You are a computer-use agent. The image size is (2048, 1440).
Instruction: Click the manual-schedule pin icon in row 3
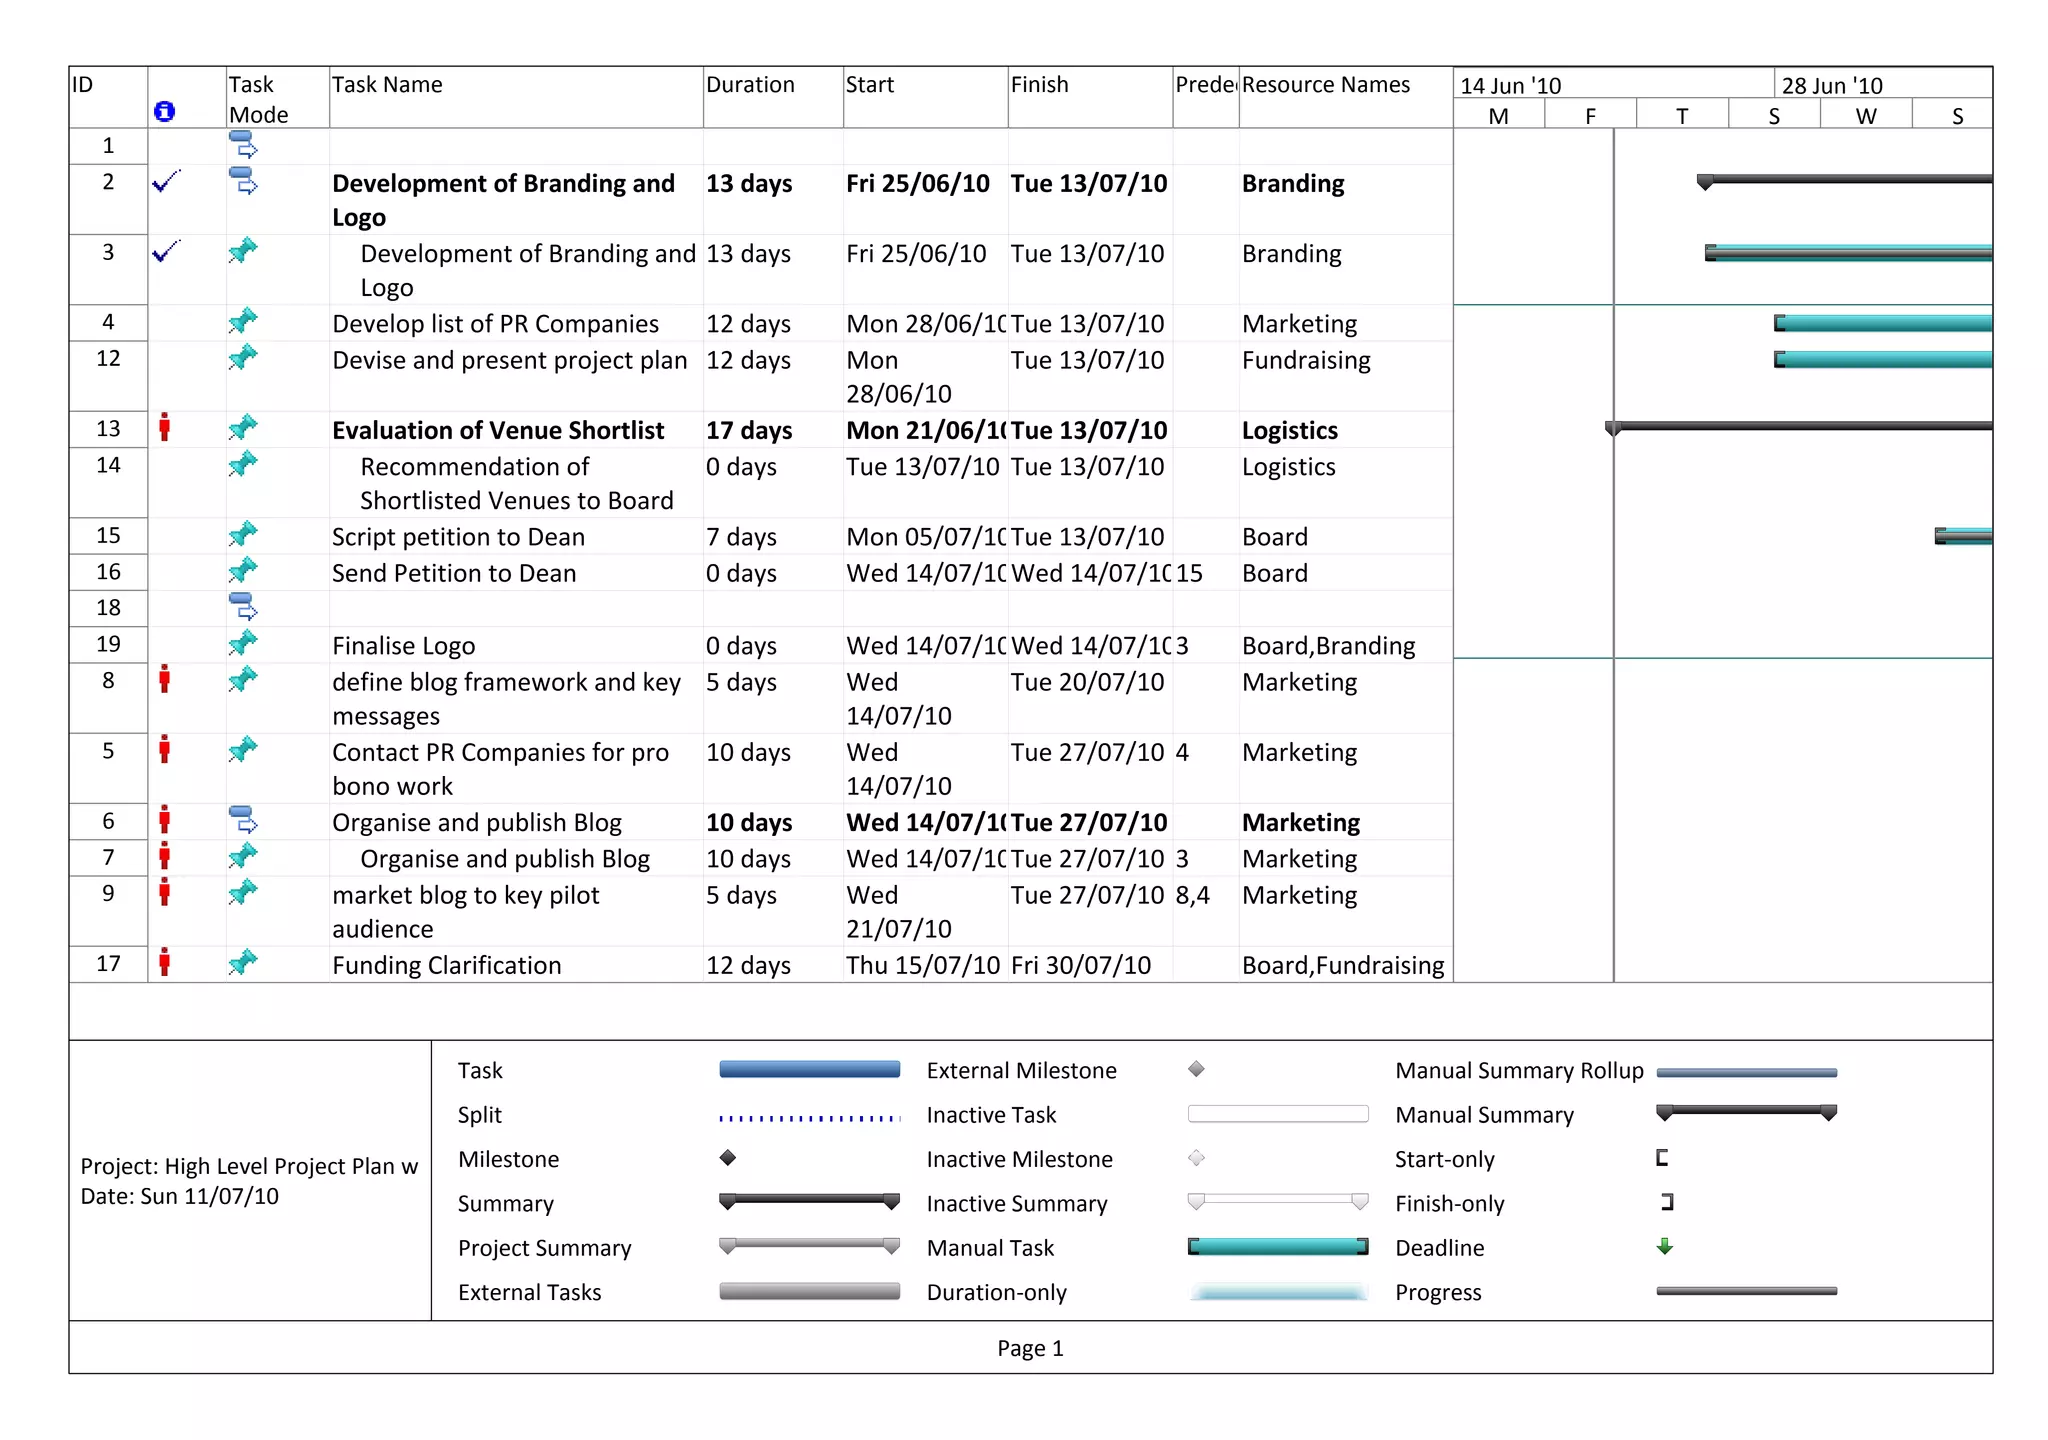243,250
